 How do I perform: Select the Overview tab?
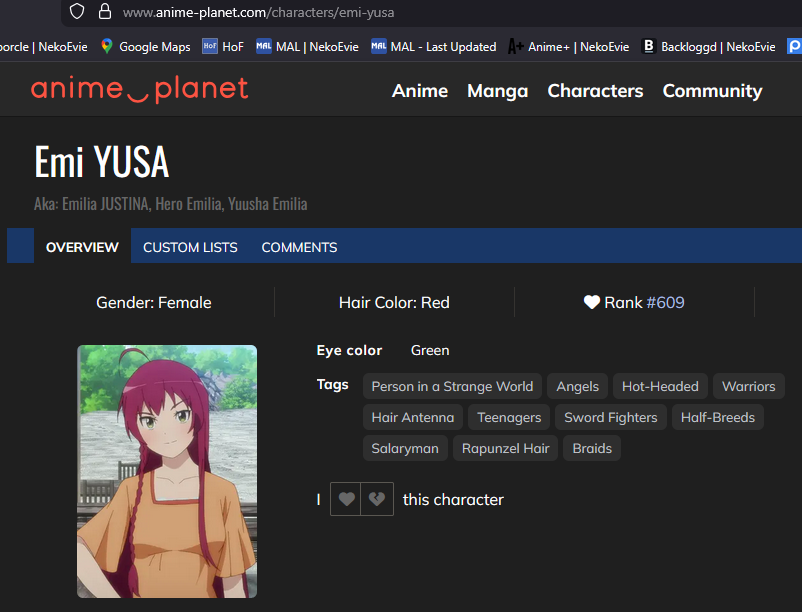(x=82, y=246)
